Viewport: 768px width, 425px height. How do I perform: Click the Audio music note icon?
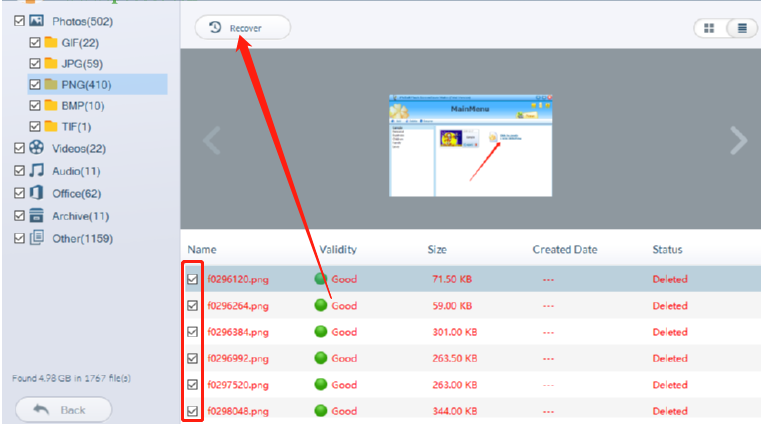point(36,170)
